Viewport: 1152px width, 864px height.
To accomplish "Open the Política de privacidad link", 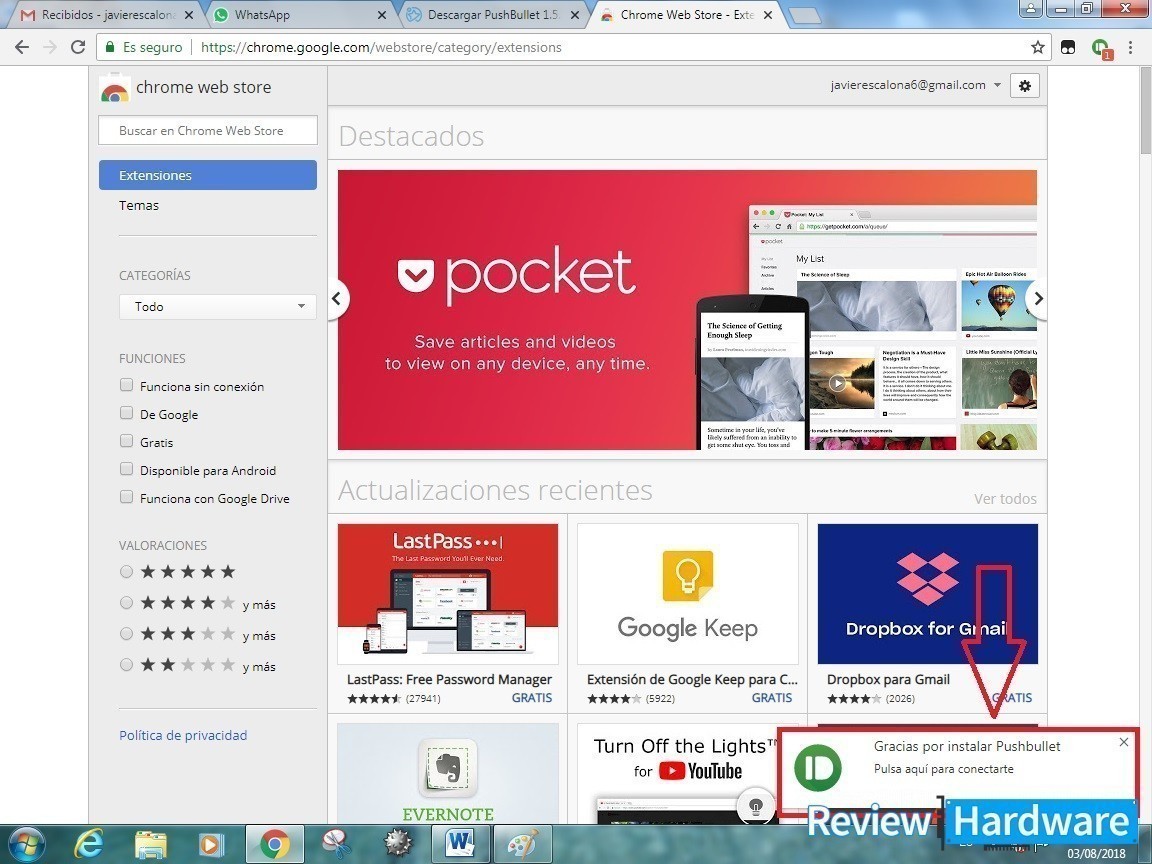I will [x=183, y=735].
